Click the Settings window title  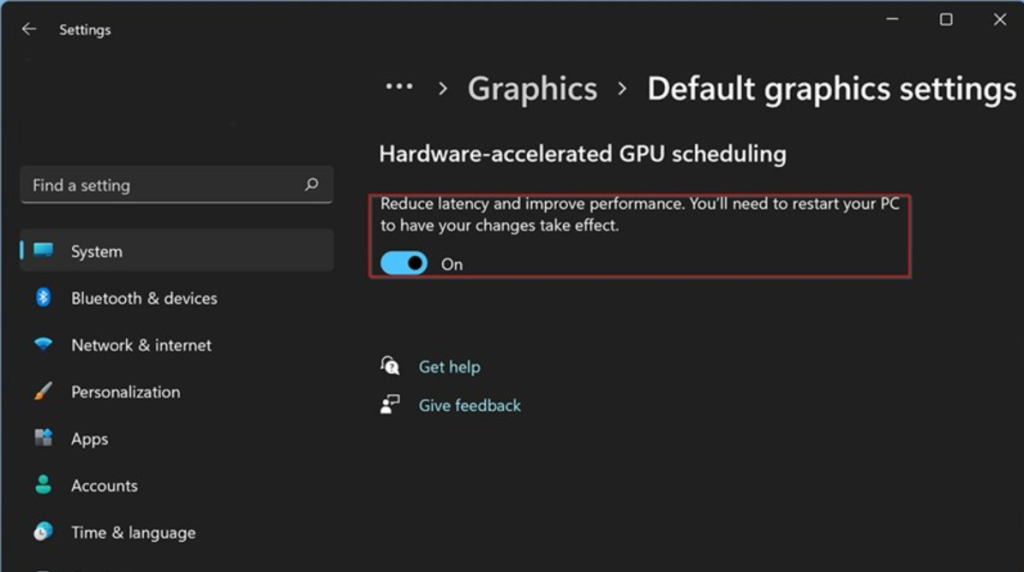[x=85, y=29]
